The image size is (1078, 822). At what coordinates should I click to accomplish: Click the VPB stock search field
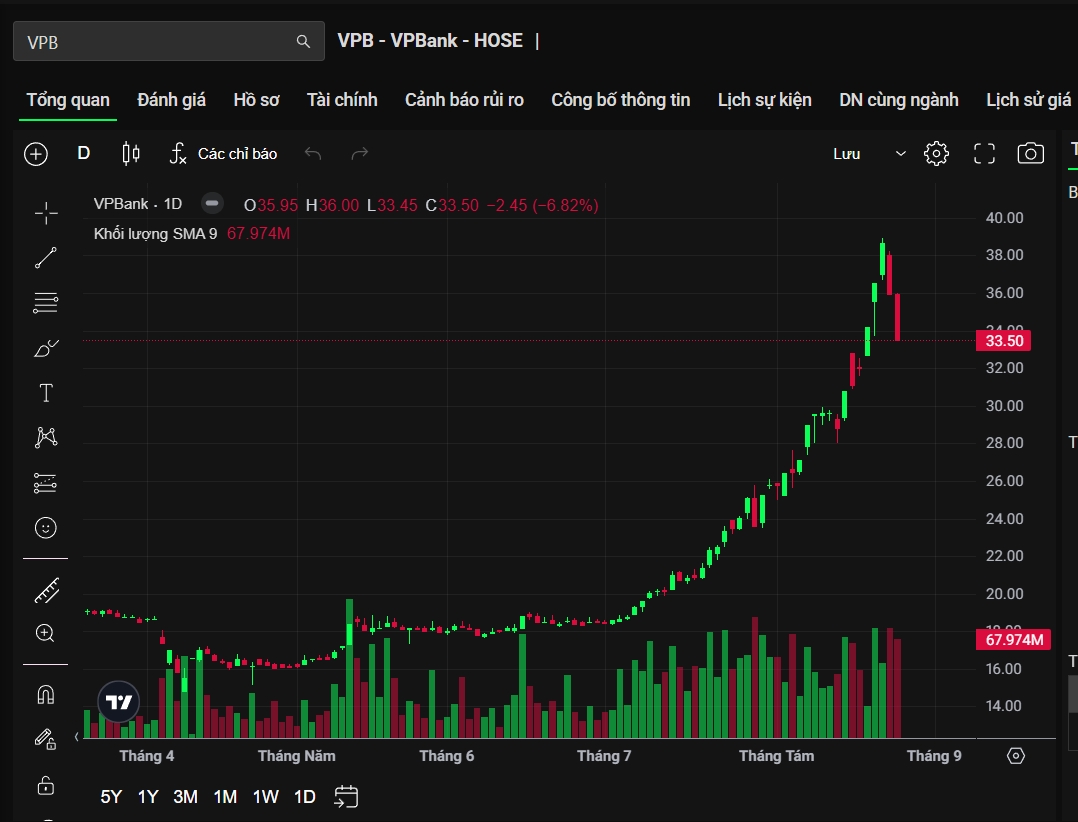168,41
